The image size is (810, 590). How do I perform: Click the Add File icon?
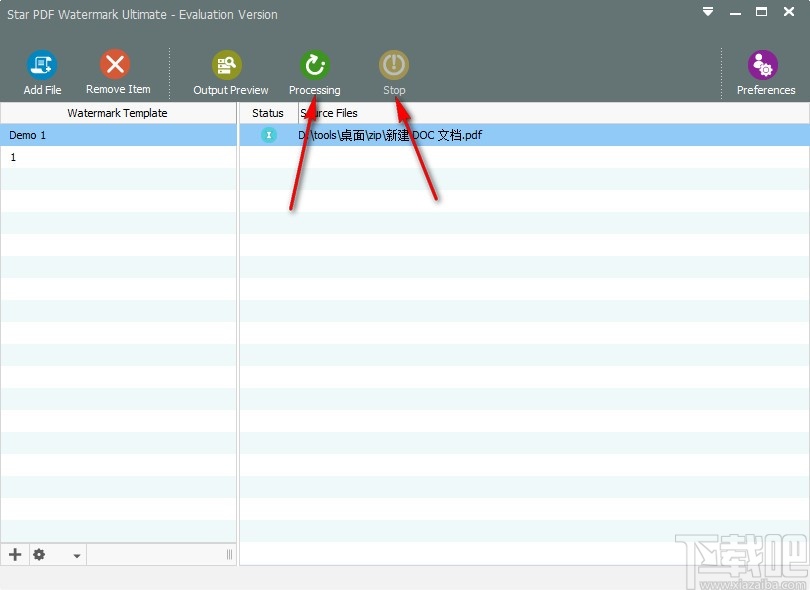pyautogui.click(x=42, y=65)
